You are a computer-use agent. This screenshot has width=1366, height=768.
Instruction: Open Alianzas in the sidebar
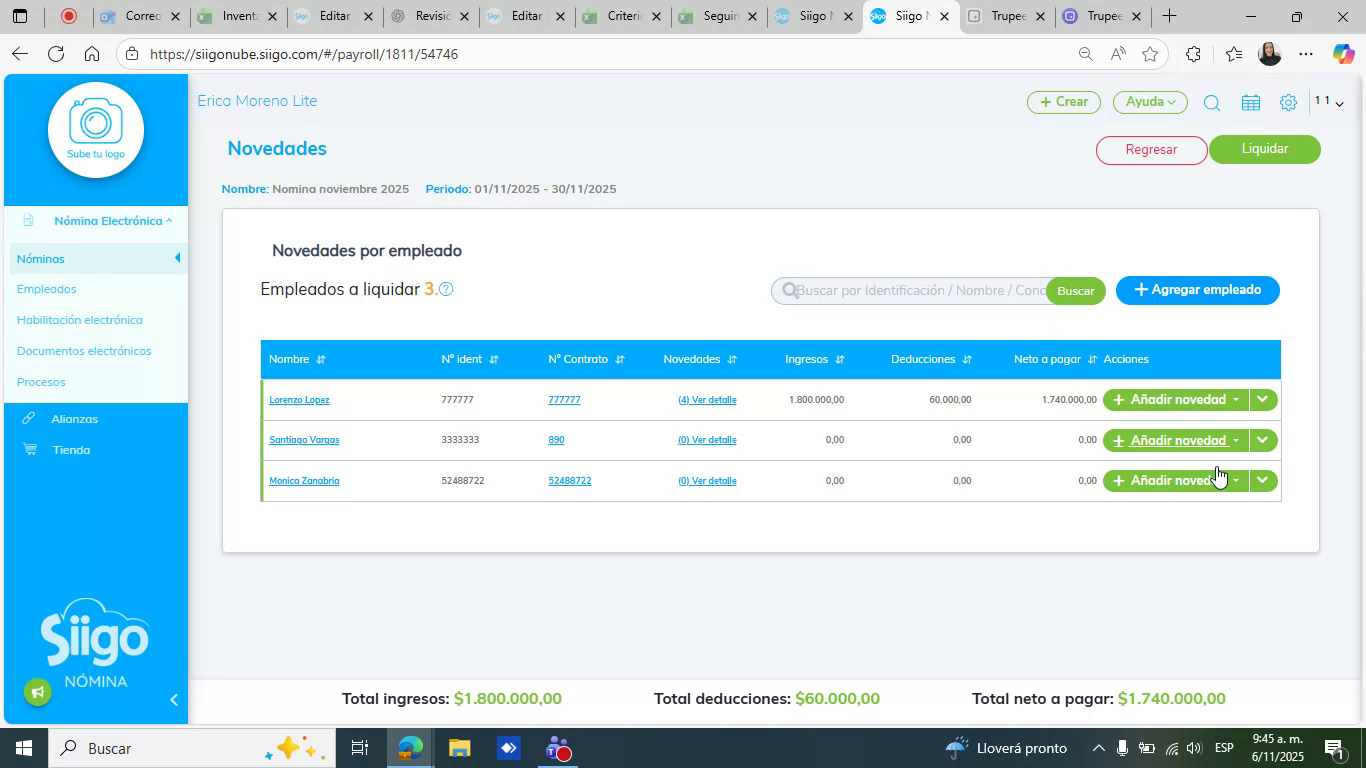click(x=75, y=419)
